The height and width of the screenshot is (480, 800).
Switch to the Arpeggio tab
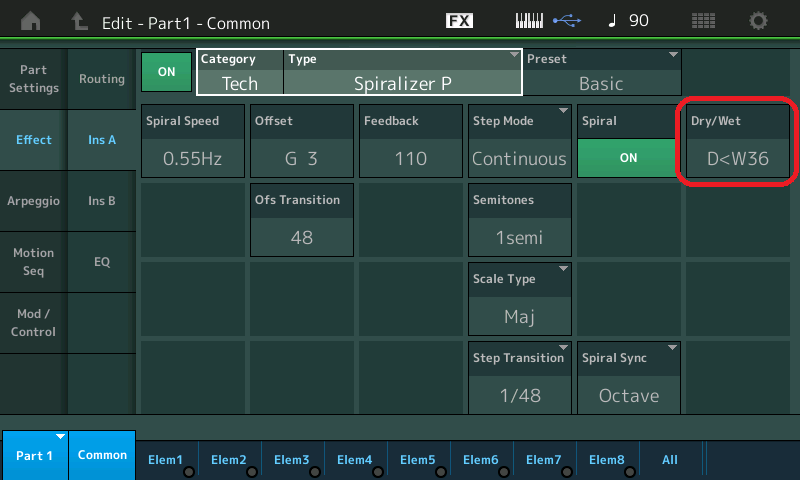[34, 201]
